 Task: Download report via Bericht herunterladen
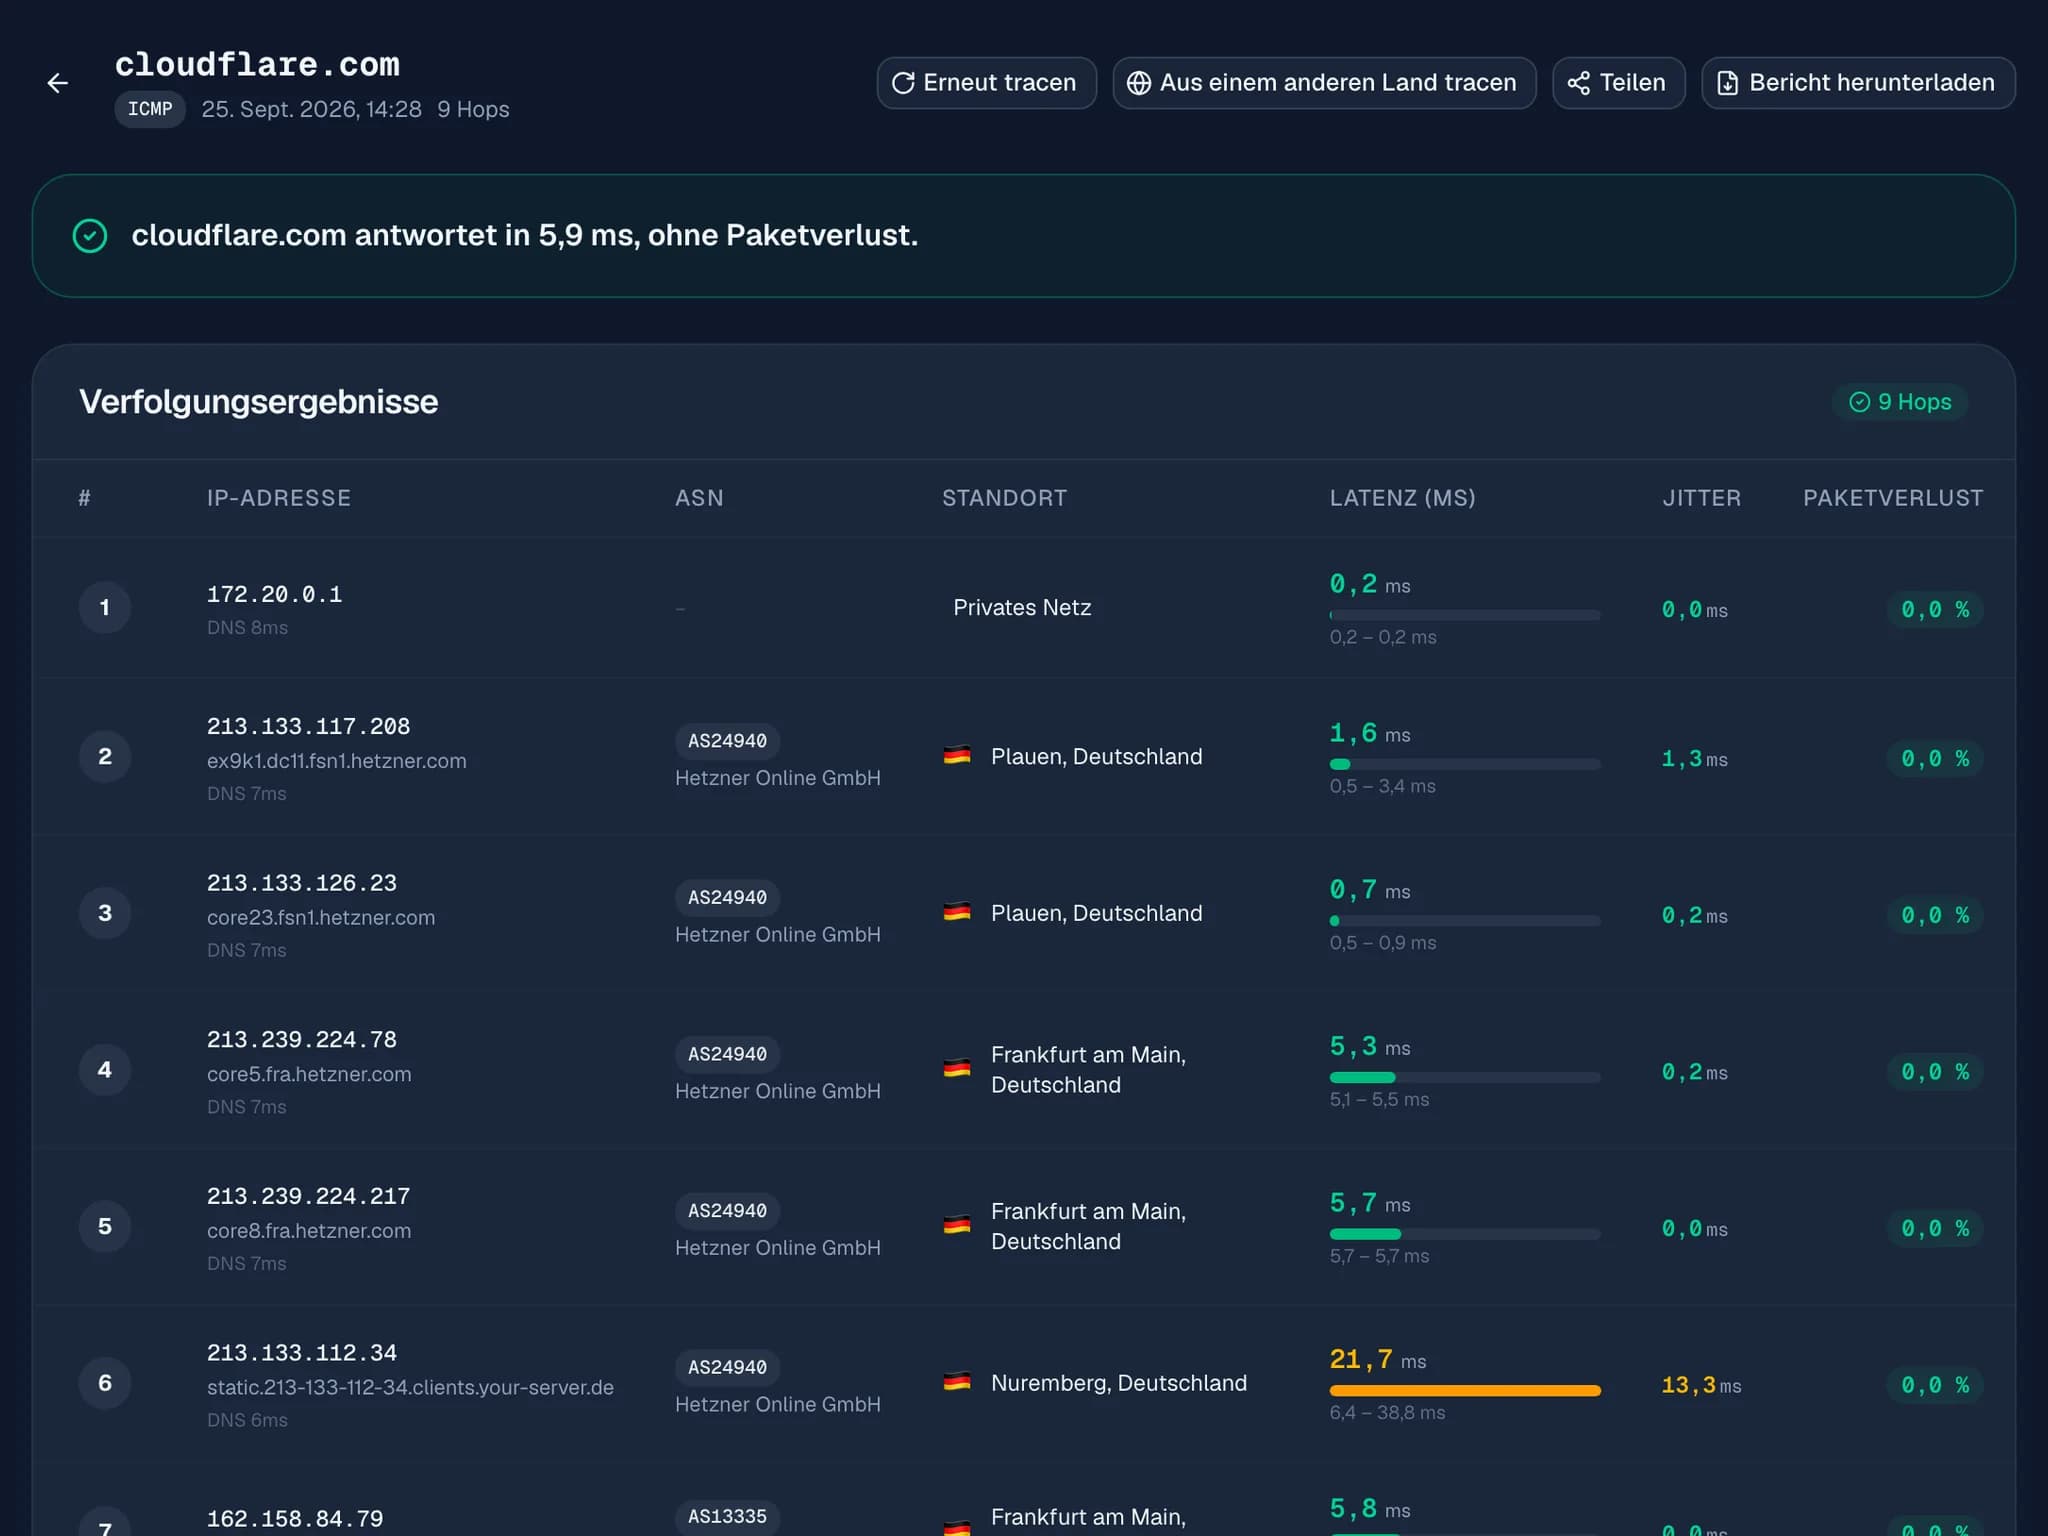pos(1858,83)
